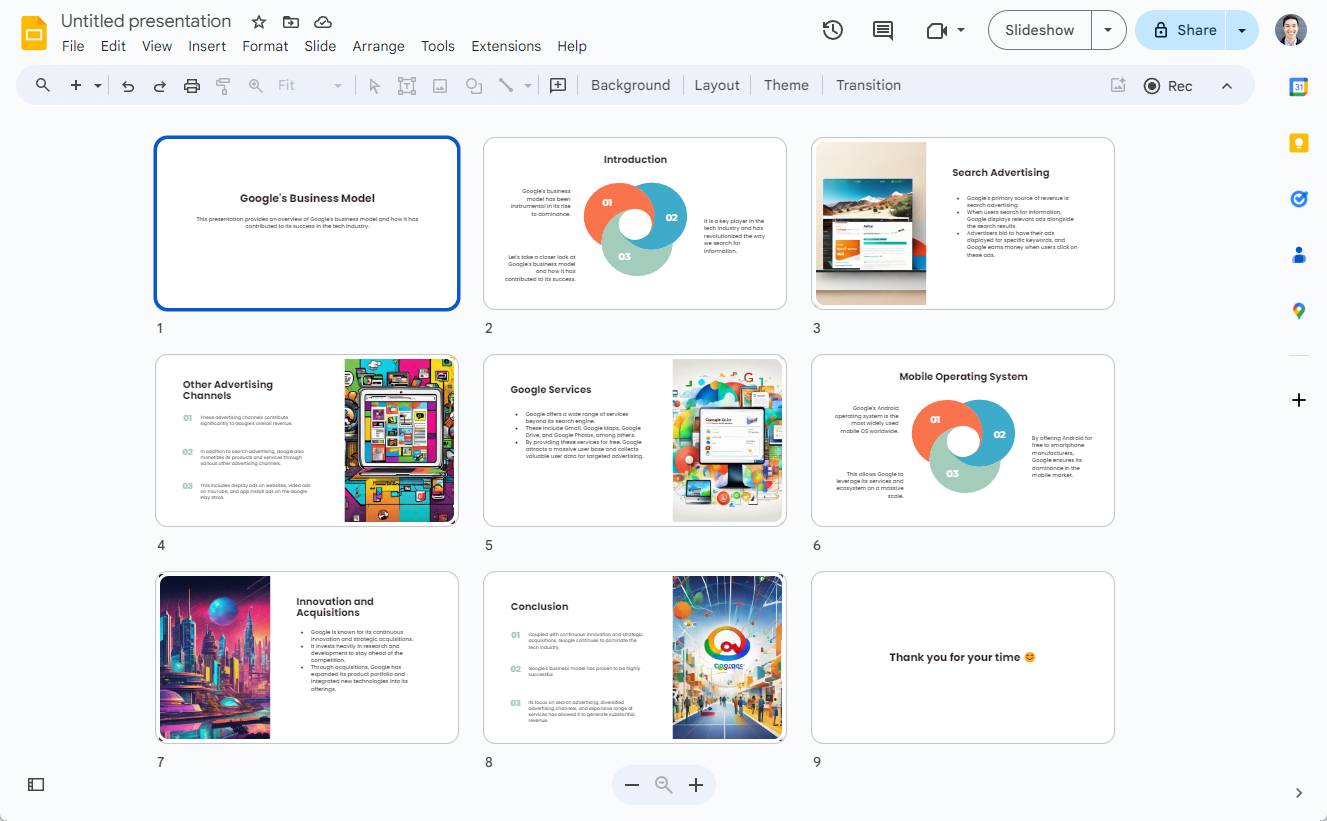This screenshot has height=821, width=1327.
Task: Toggle grid view icon at bottom left
Action: point(36,785)
